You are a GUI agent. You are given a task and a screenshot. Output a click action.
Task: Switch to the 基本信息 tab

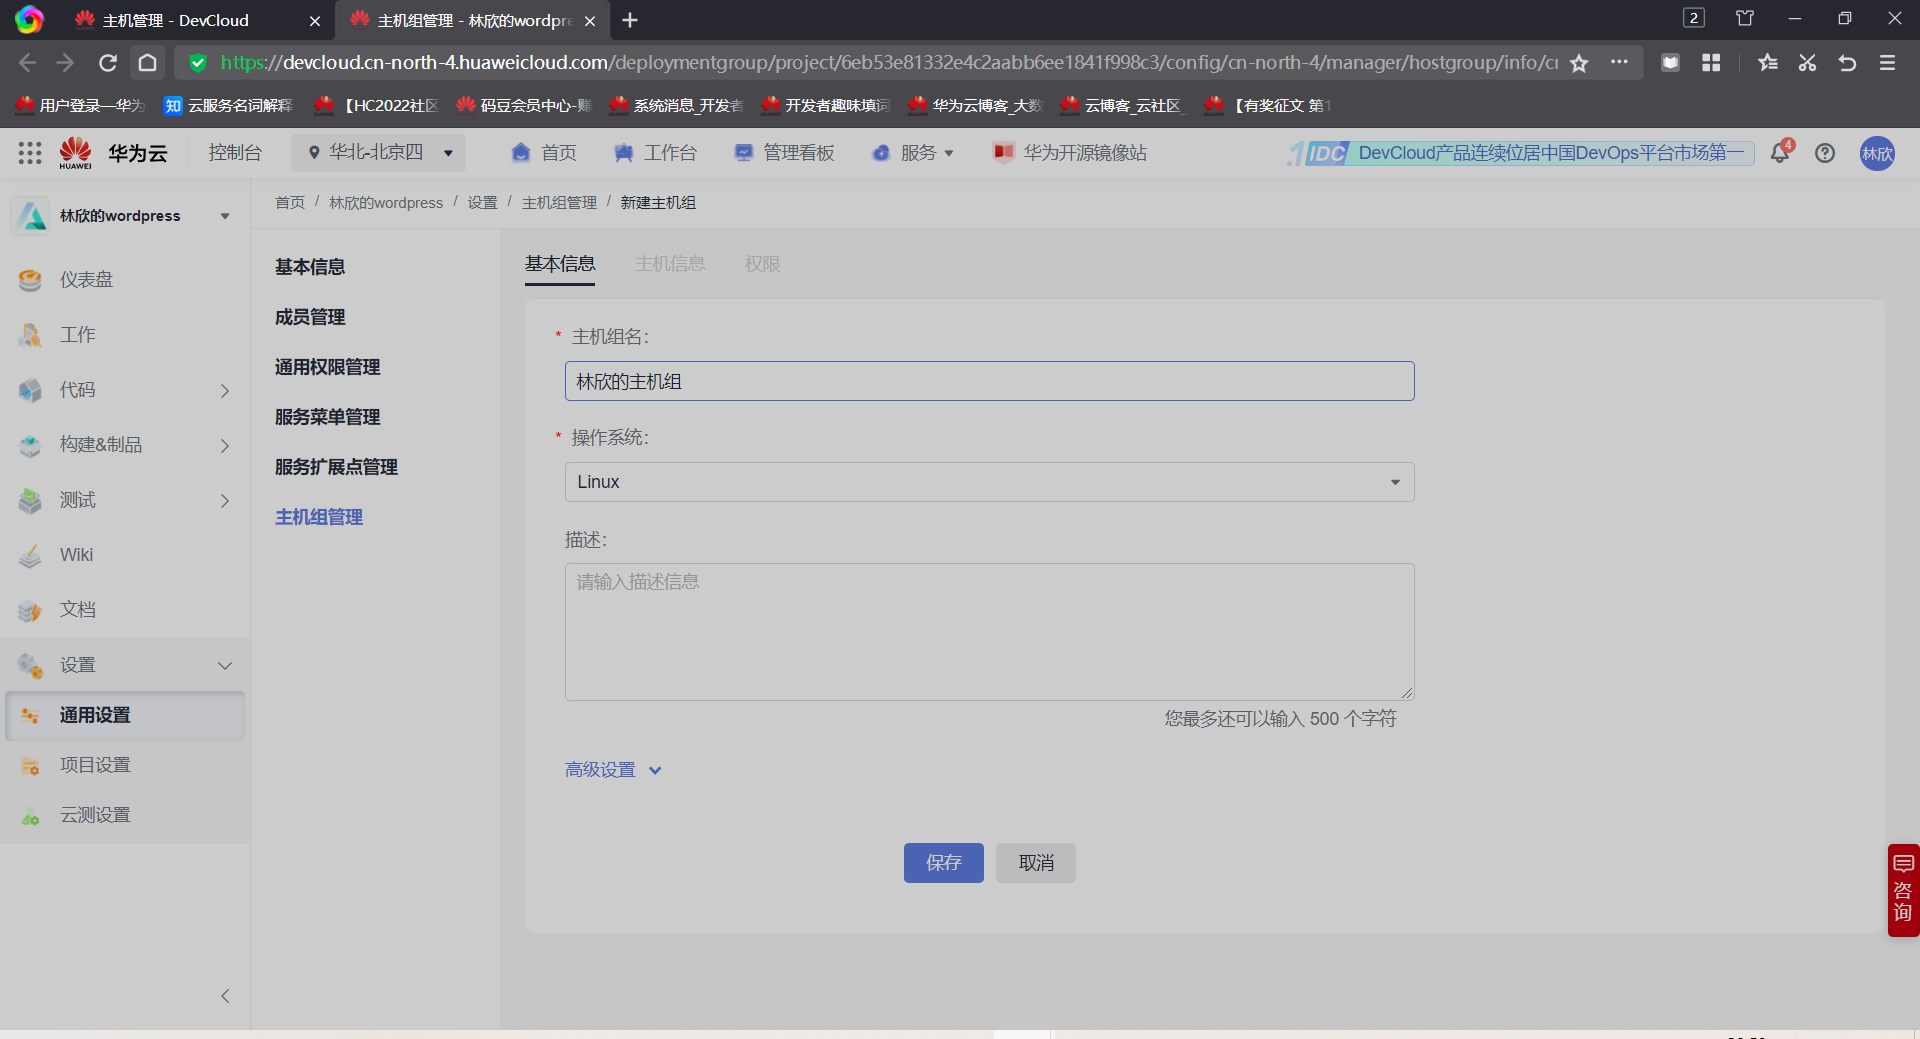560,264
